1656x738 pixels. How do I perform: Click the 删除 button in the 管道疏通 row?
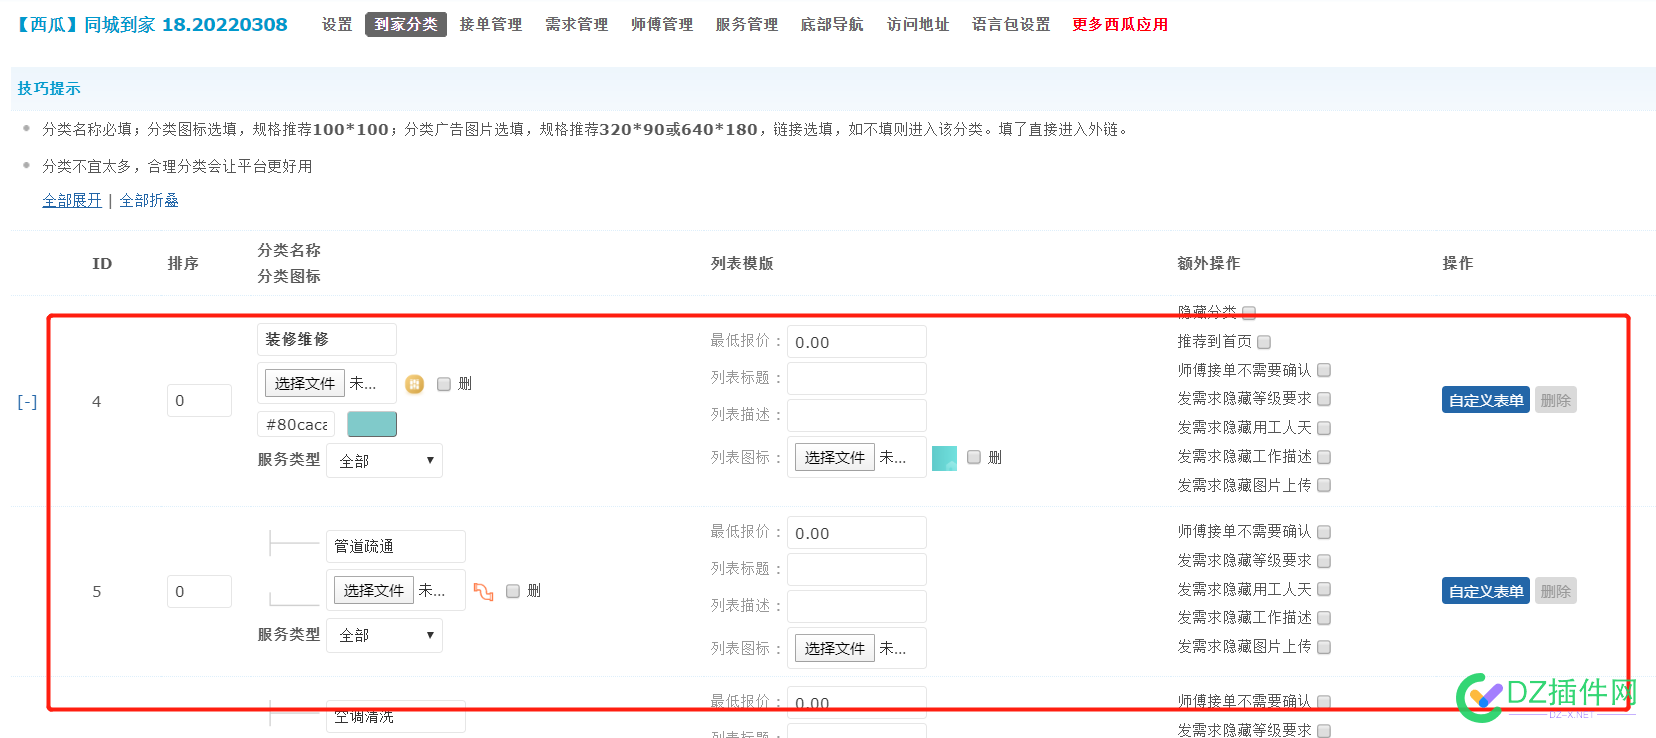point(1556,591)
